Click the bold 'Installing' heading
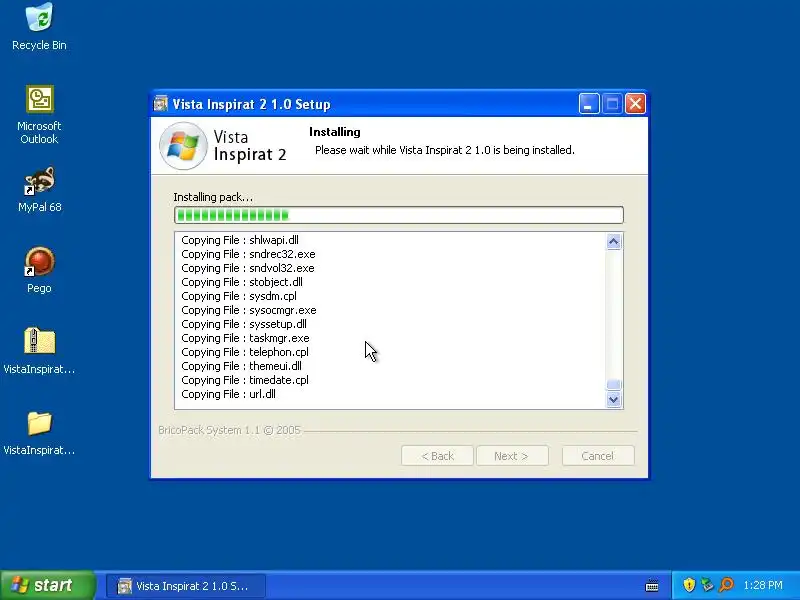The width and height of the screenshot is (800, 600). click(335, 132)
